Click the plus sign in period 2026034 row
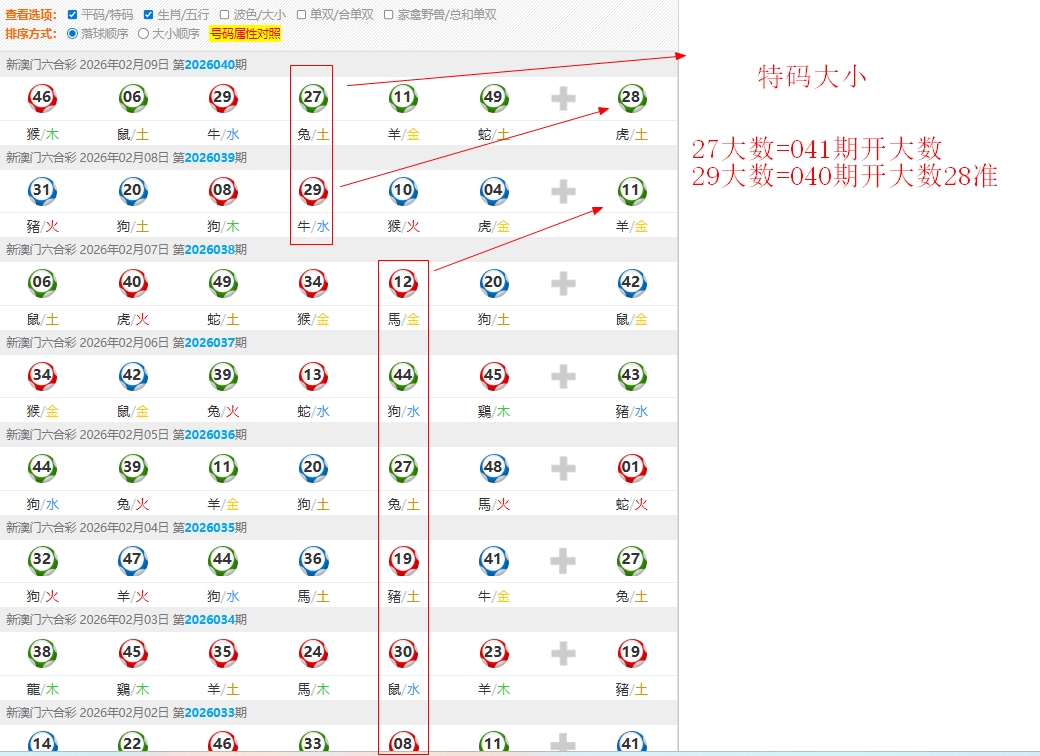This screenshot has height=756, width=1040. point(563,654)
